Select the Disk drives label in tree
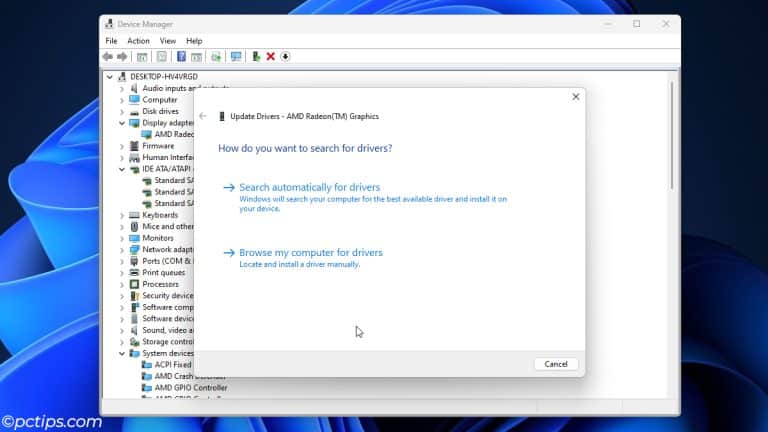Viewport: 768px width, 432px height. (x=161, y=112)
